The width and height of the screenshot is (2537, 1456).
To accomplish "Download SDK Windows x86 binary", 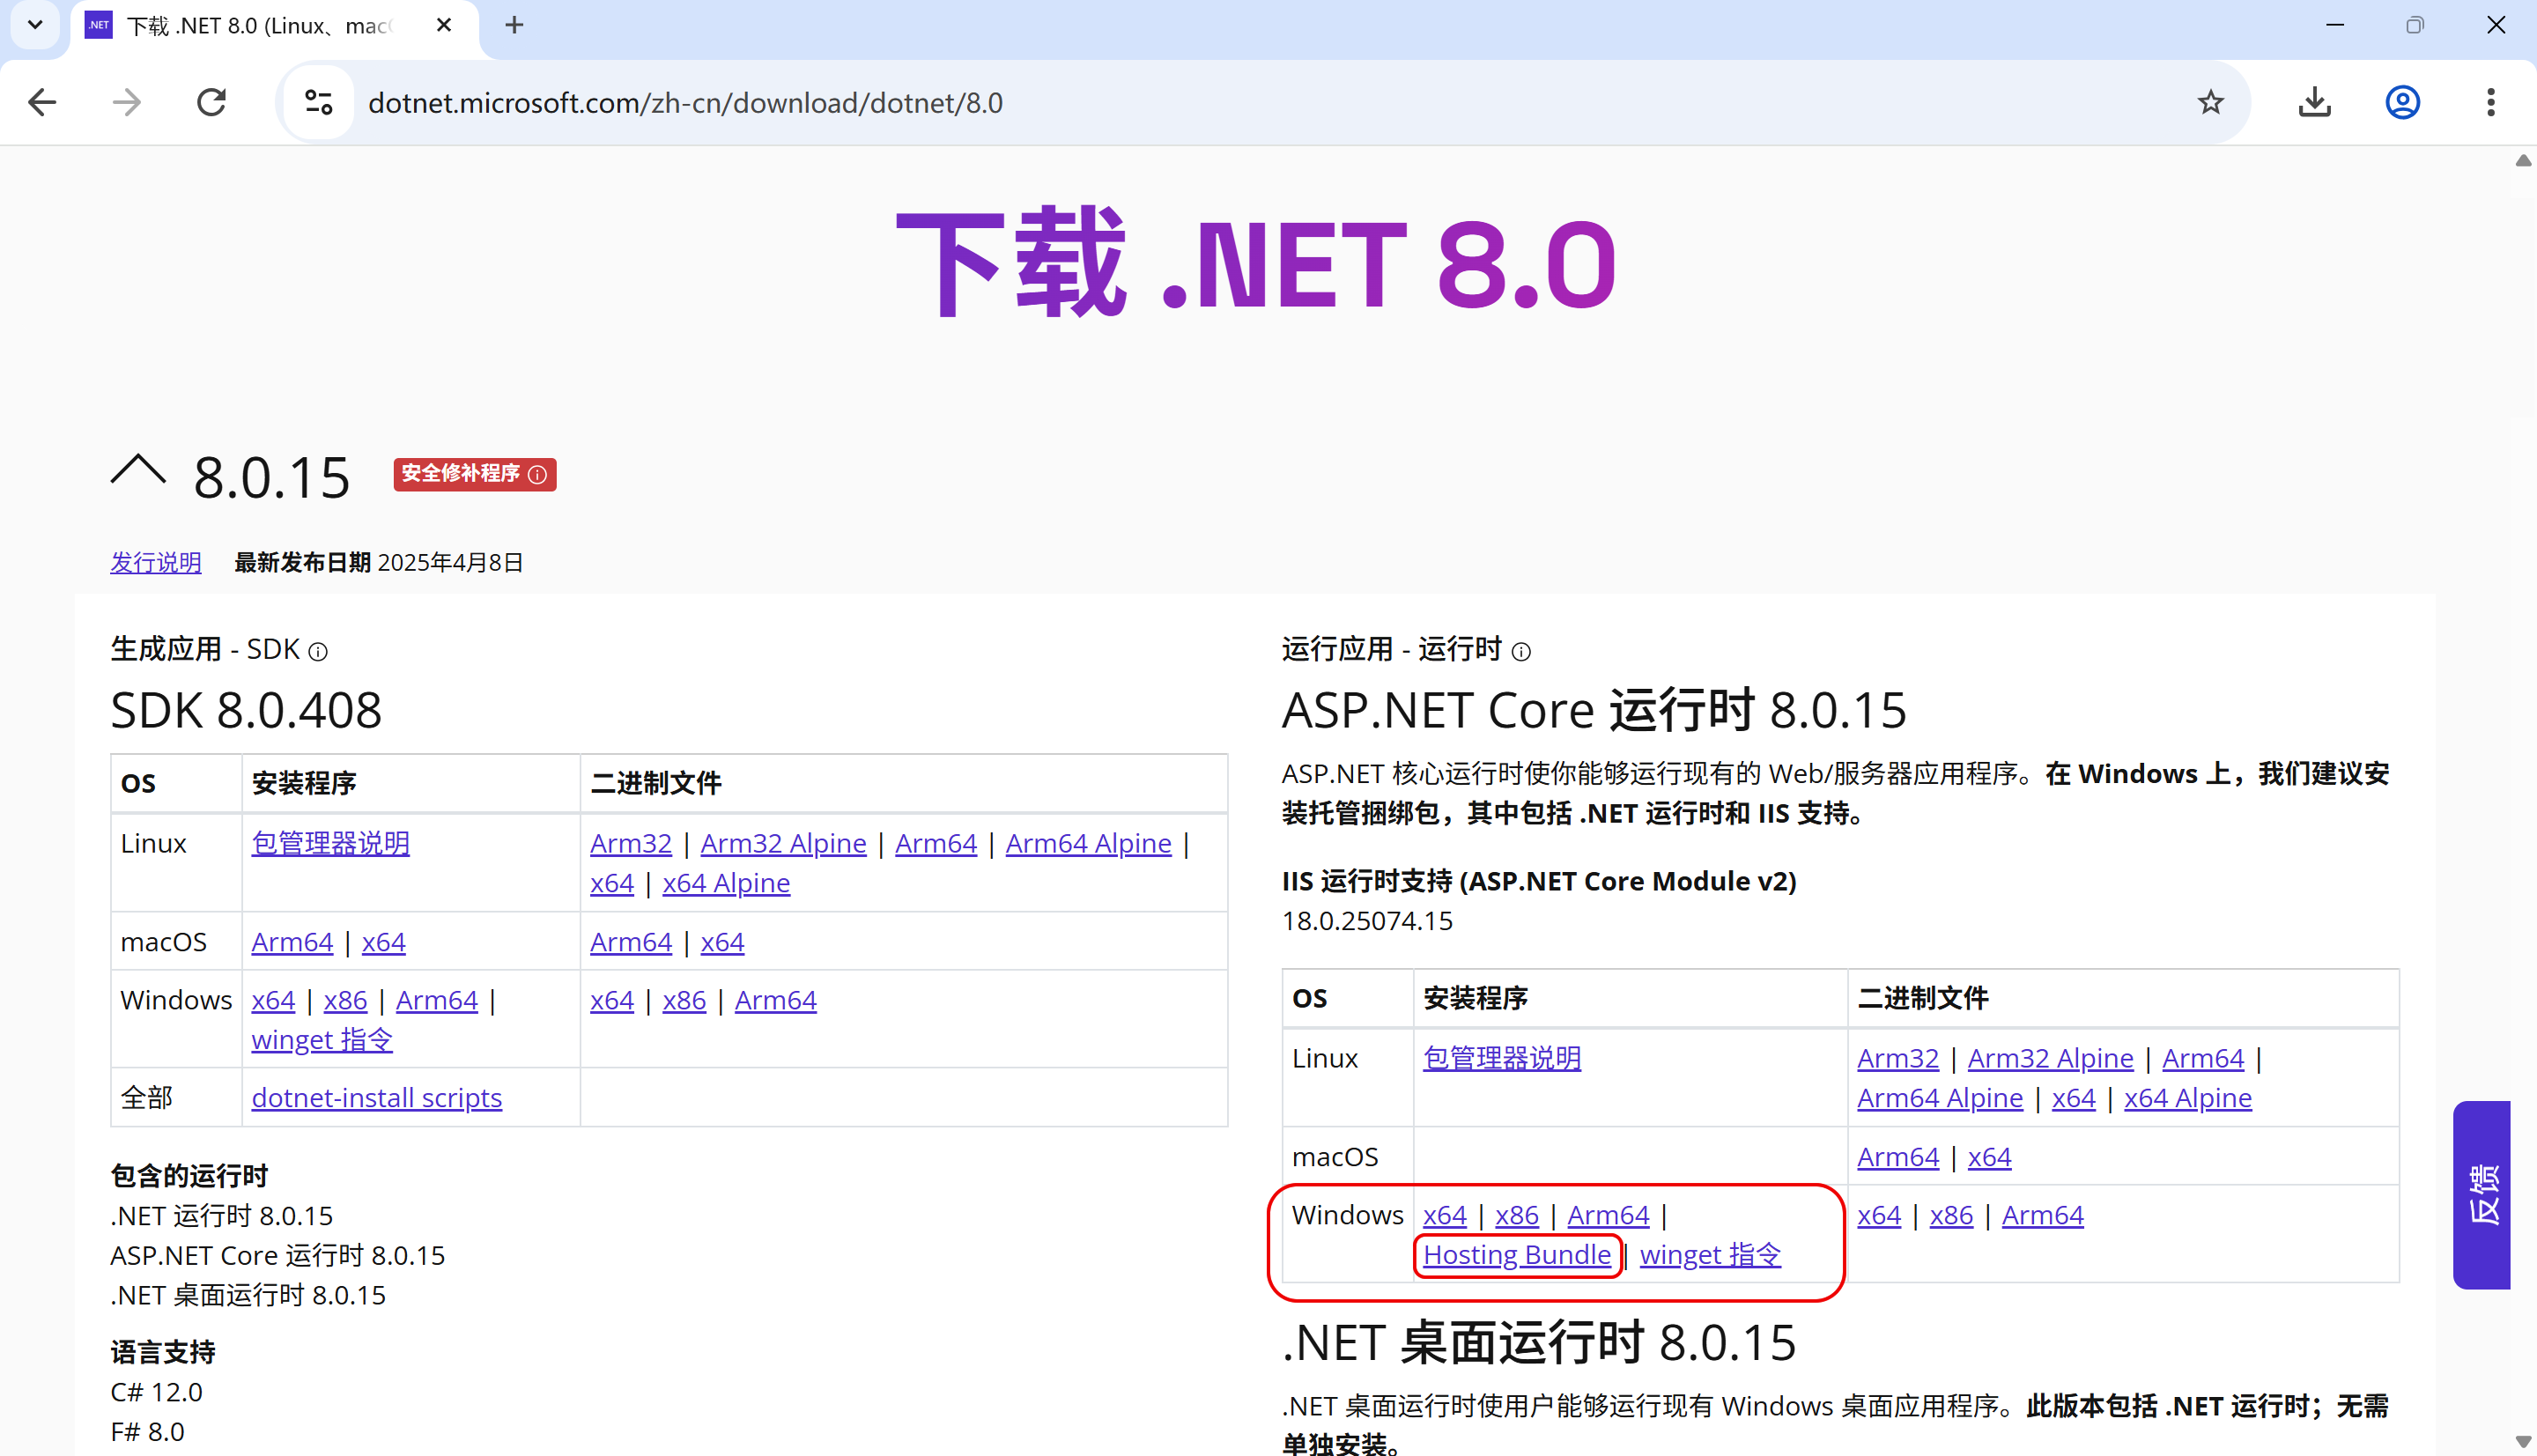I will (684, 1000).
